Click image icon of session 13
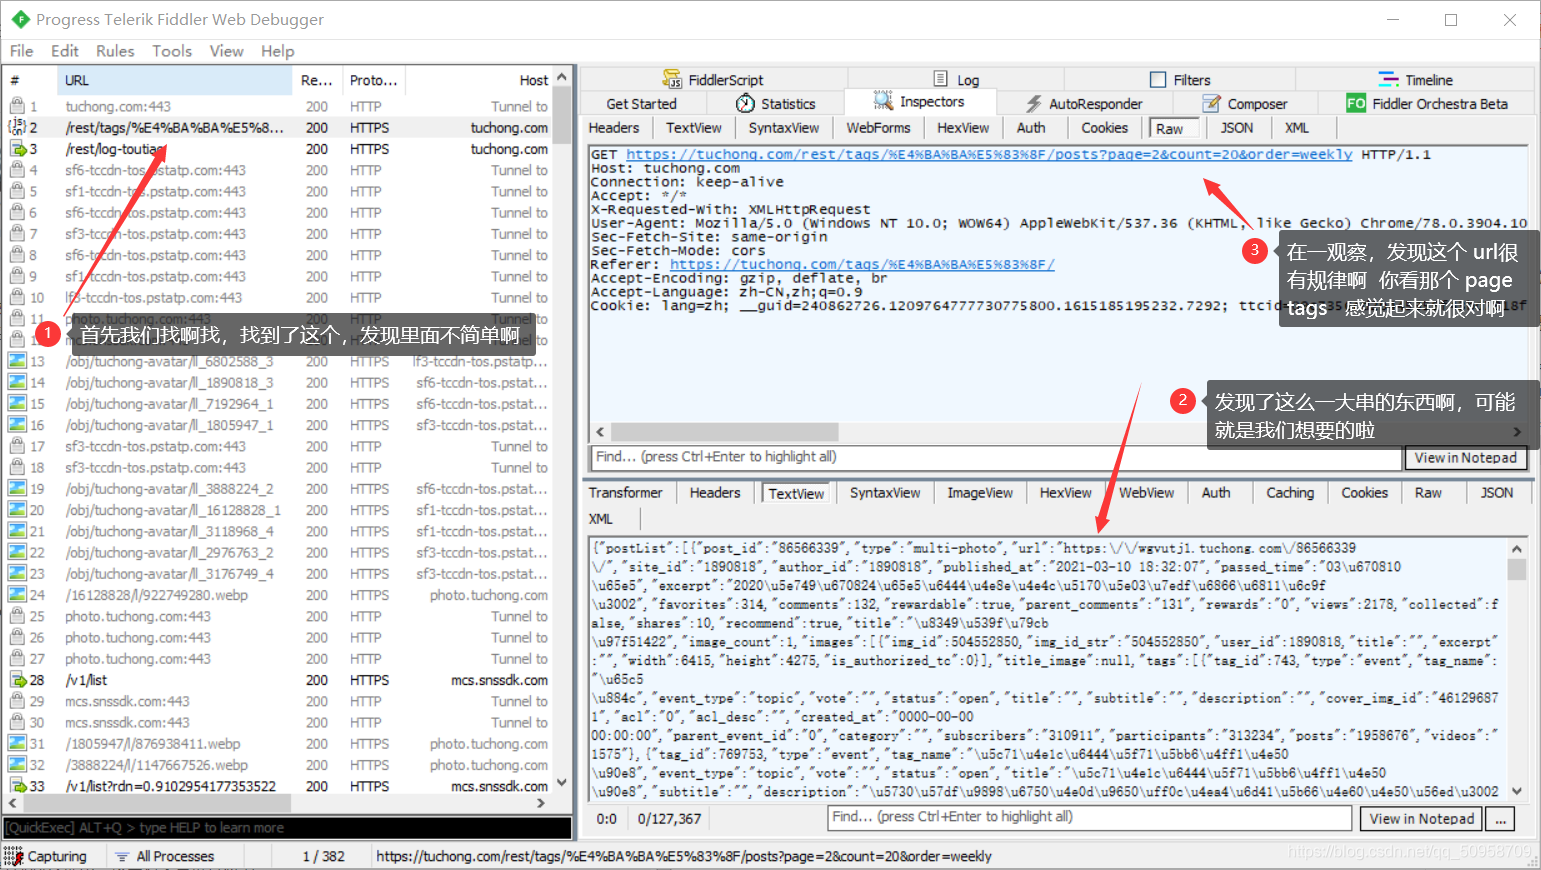The width and height of the screenshot is (1541, 870). [x=17, y=361]
